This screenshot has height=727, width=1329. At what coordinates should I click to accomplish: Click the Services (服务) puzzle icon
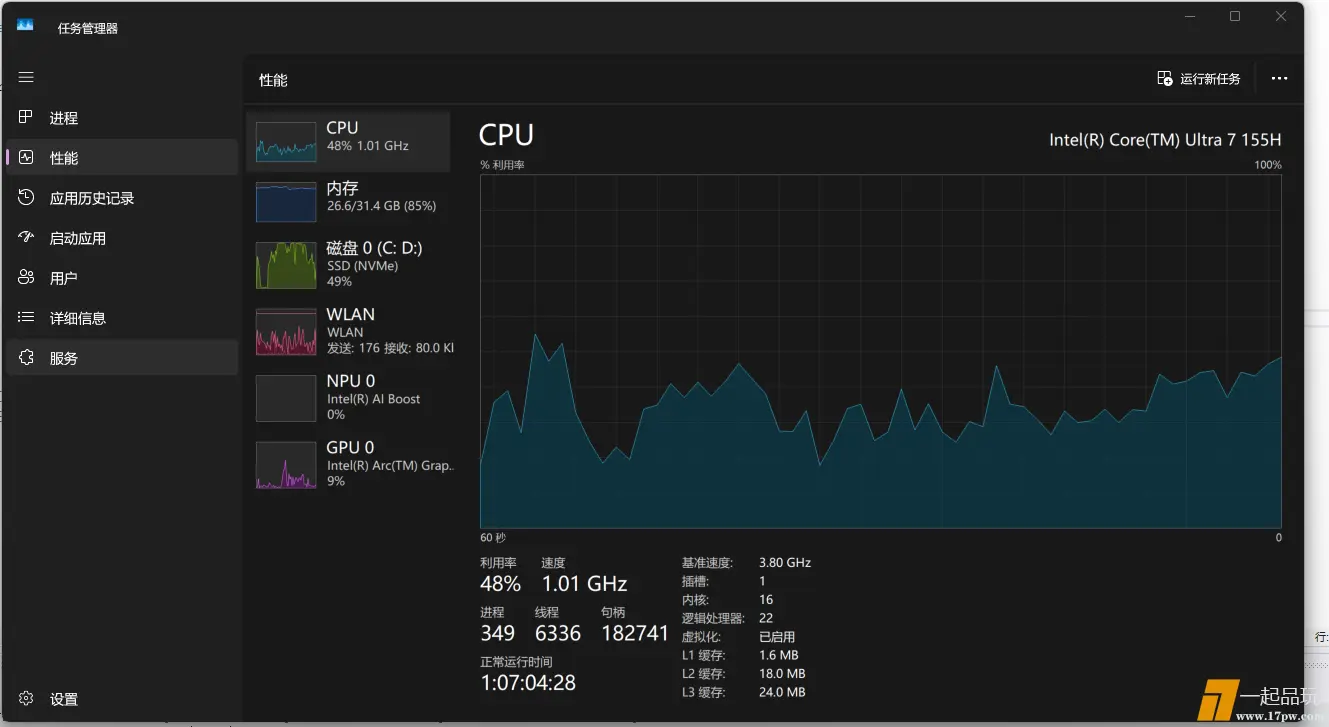coord(26,357)
